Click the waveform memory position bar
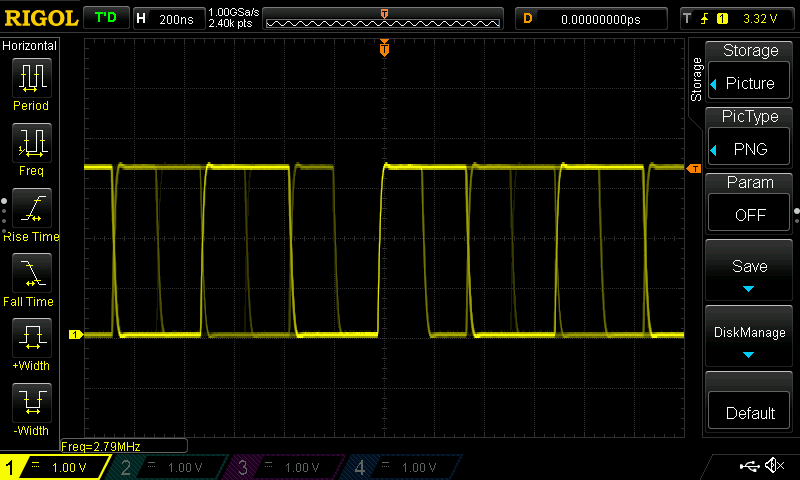The height and width of the screenshot is (480, 800). pyautogui.click(x=384, y=19)
